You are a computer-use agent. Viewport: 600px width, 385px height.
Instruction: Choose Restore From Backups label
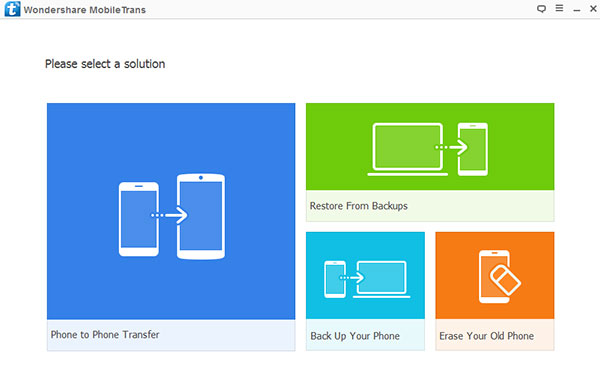(x=359, y=206)
